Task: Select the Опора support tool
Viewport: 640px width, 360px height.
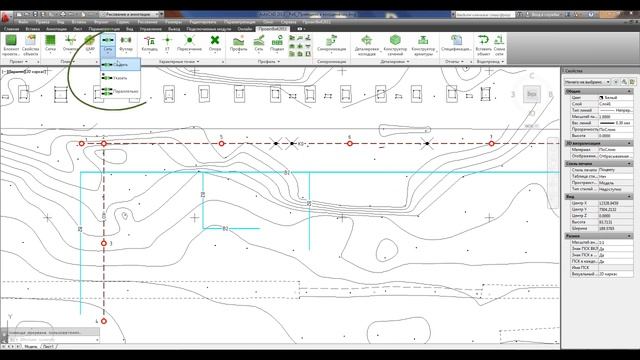Action: 215,44
